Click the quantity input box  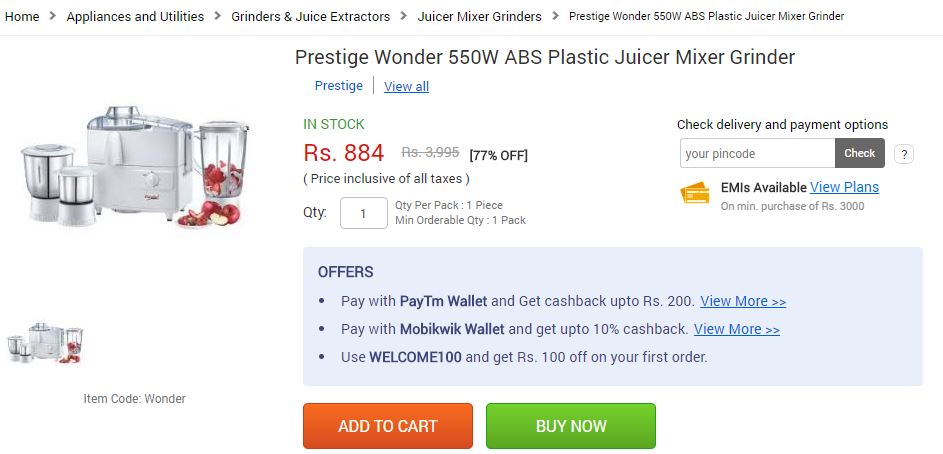click(x=363, y=213)
